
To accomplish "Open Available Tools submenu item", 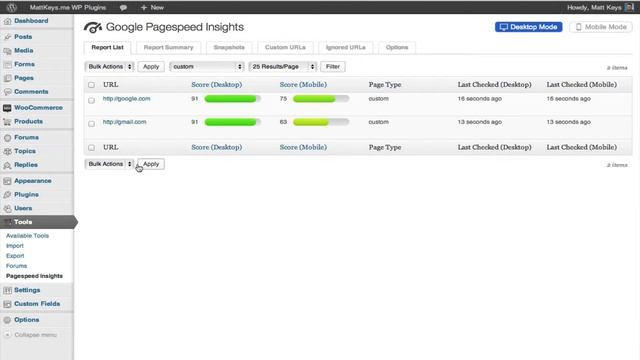I will 27,236.
